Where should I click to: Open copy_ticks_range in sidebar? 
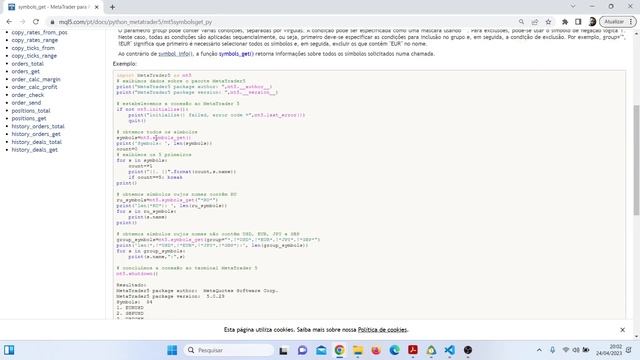pos(34,56)
